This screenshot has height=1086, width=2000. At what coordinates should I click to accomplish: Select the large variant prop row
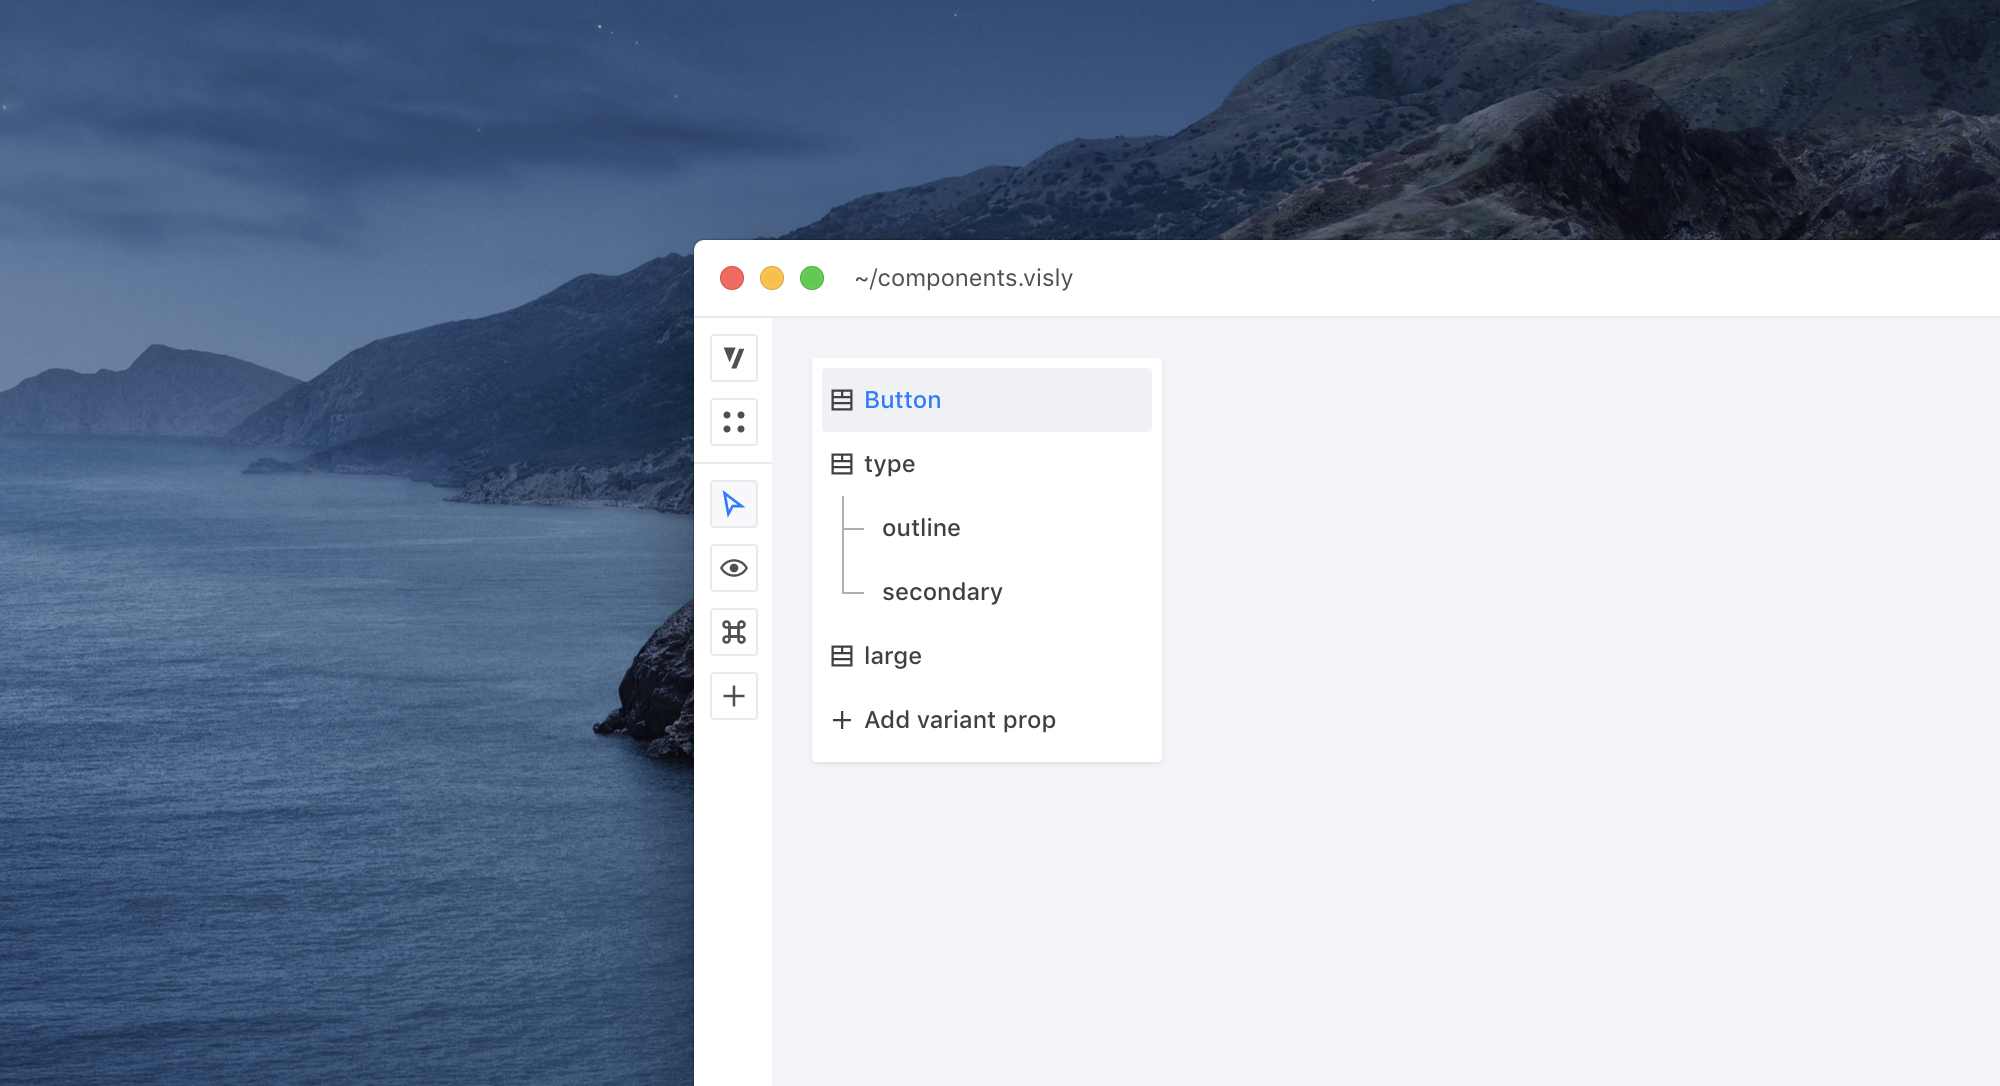(987, 656)
